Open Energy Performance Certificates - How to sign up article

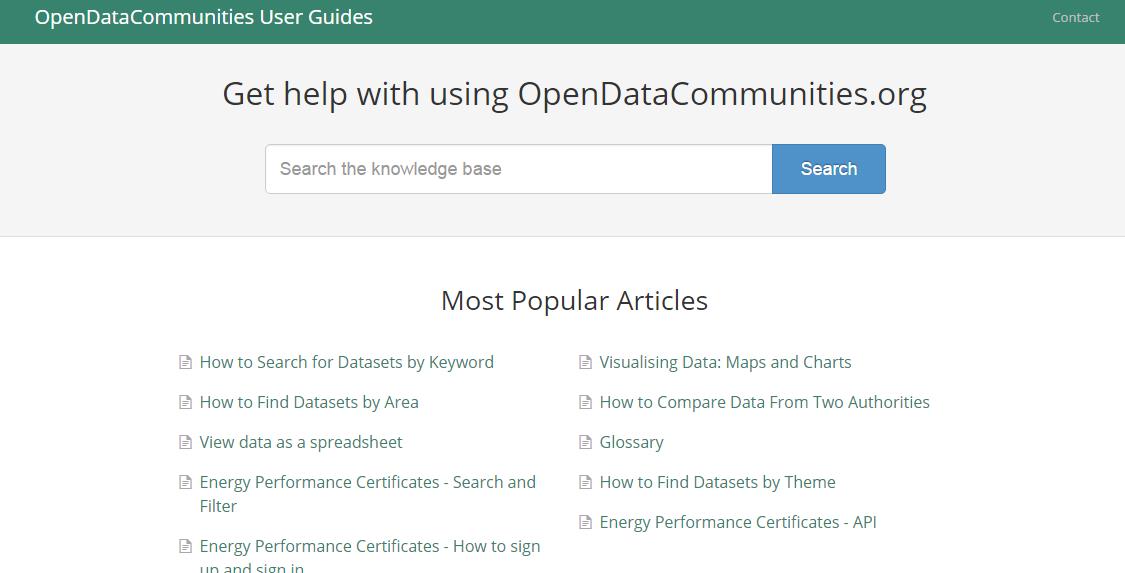click(x=369, y=557)
